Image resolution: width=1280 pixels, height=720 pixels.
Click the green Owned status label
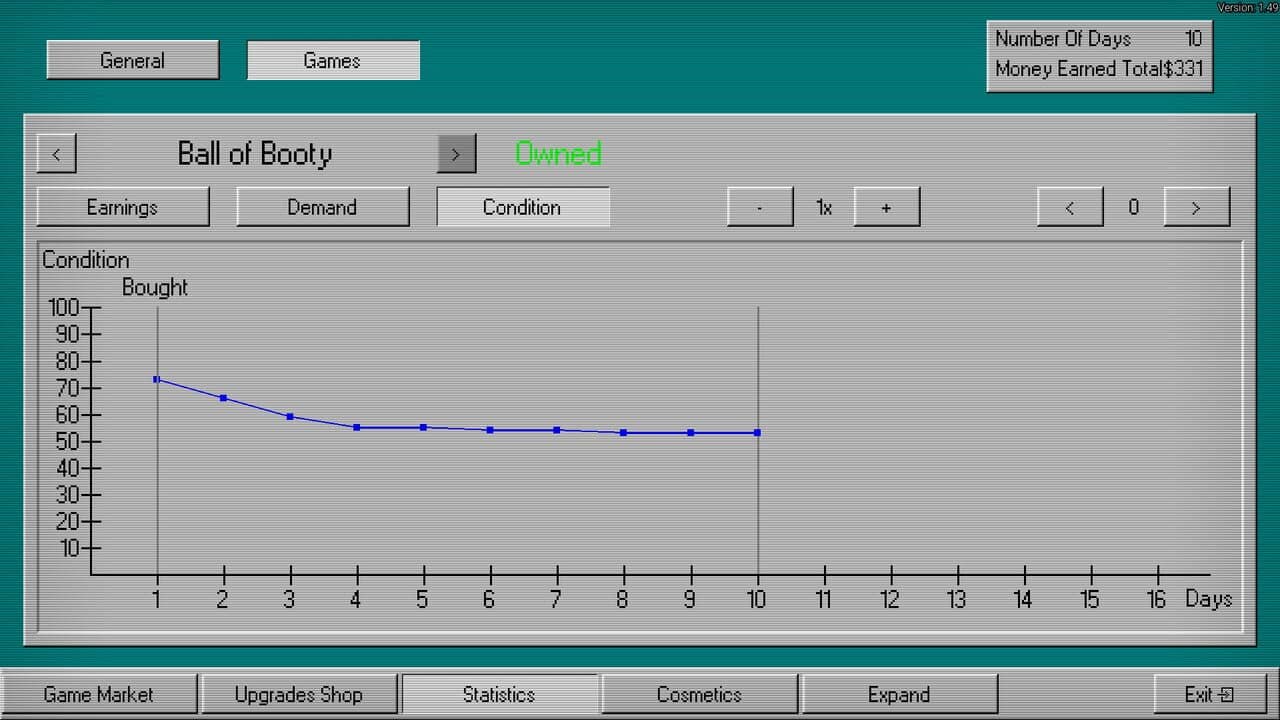click(x=558, y=154)
